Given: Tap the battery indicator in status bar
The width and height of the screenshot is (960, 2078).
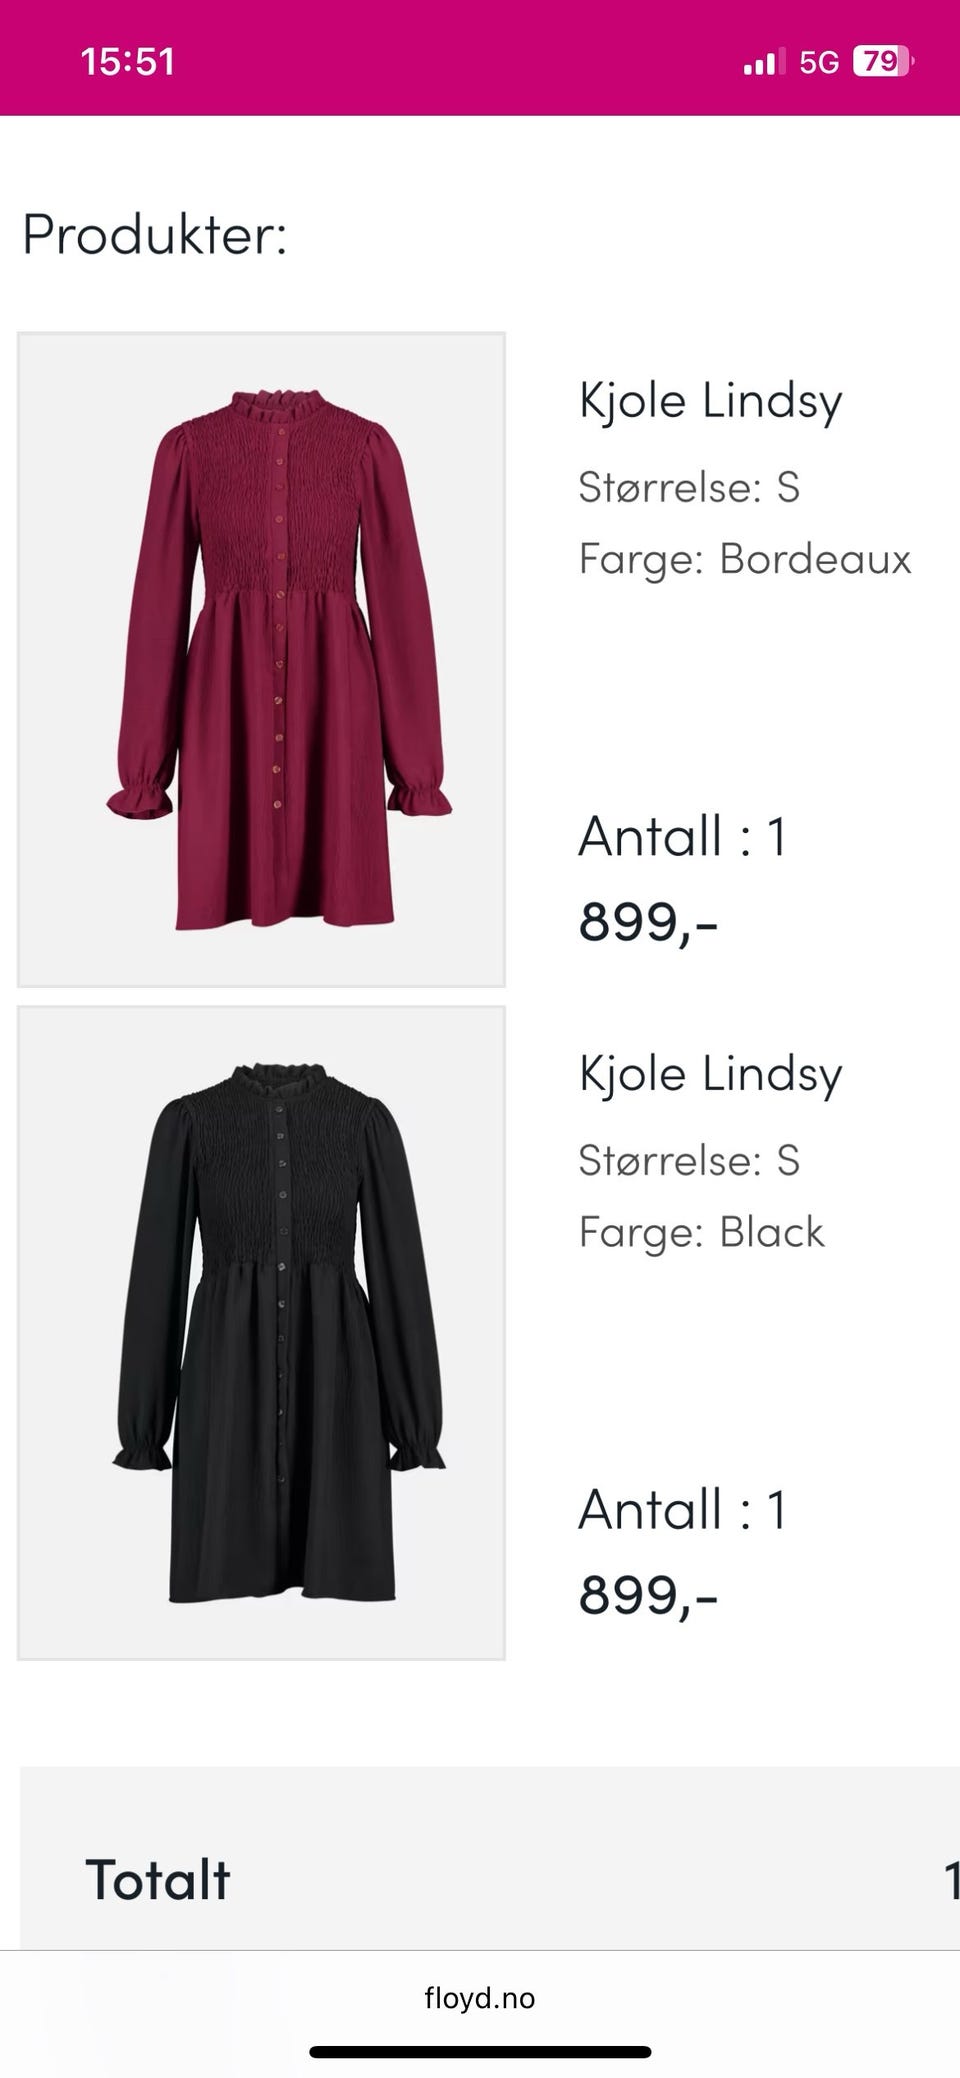Looking at the screenshot, I should point(882,62).
